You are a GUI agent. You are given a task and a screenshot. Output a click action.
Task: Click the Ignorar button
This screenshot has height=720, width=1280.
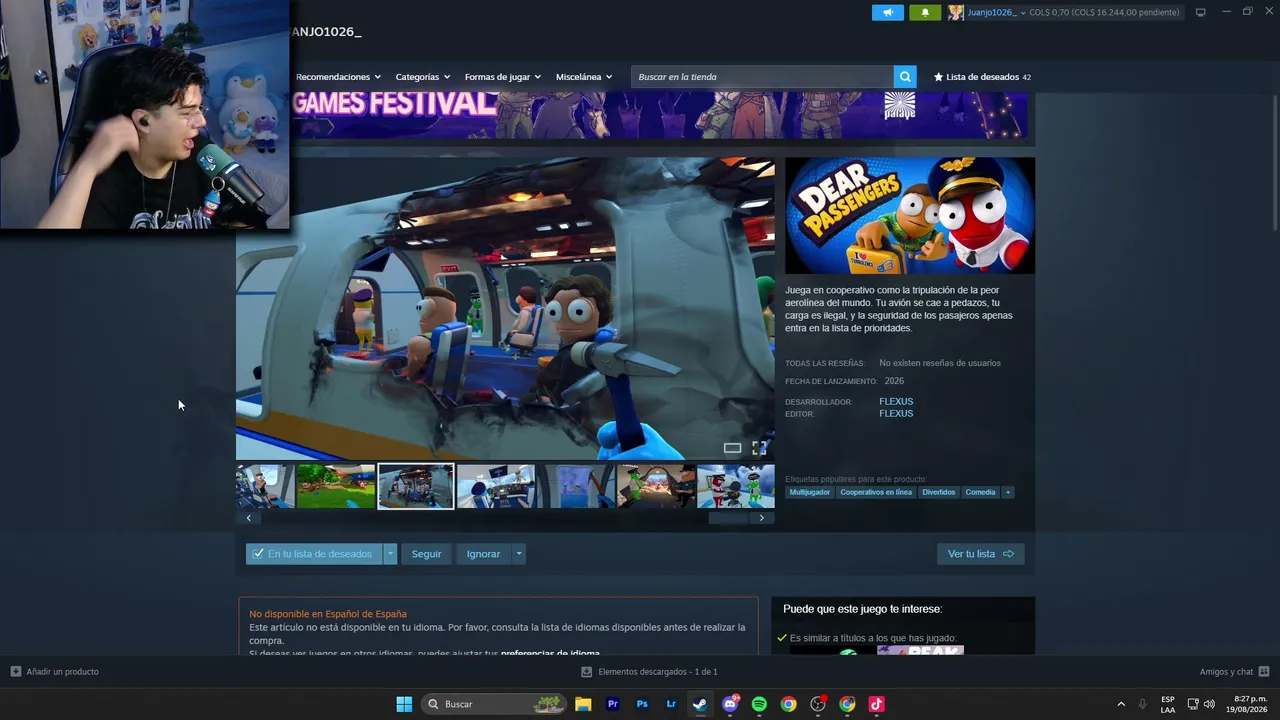pyautogui.click(x=483, y=554)
